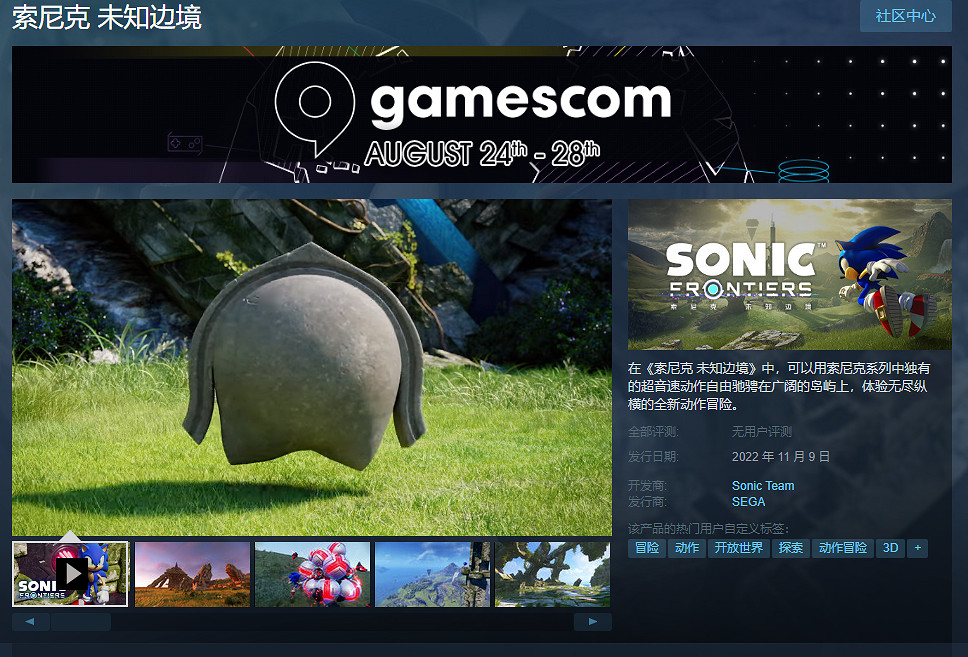Select the 冒险 tag

[x=647, y=548]
